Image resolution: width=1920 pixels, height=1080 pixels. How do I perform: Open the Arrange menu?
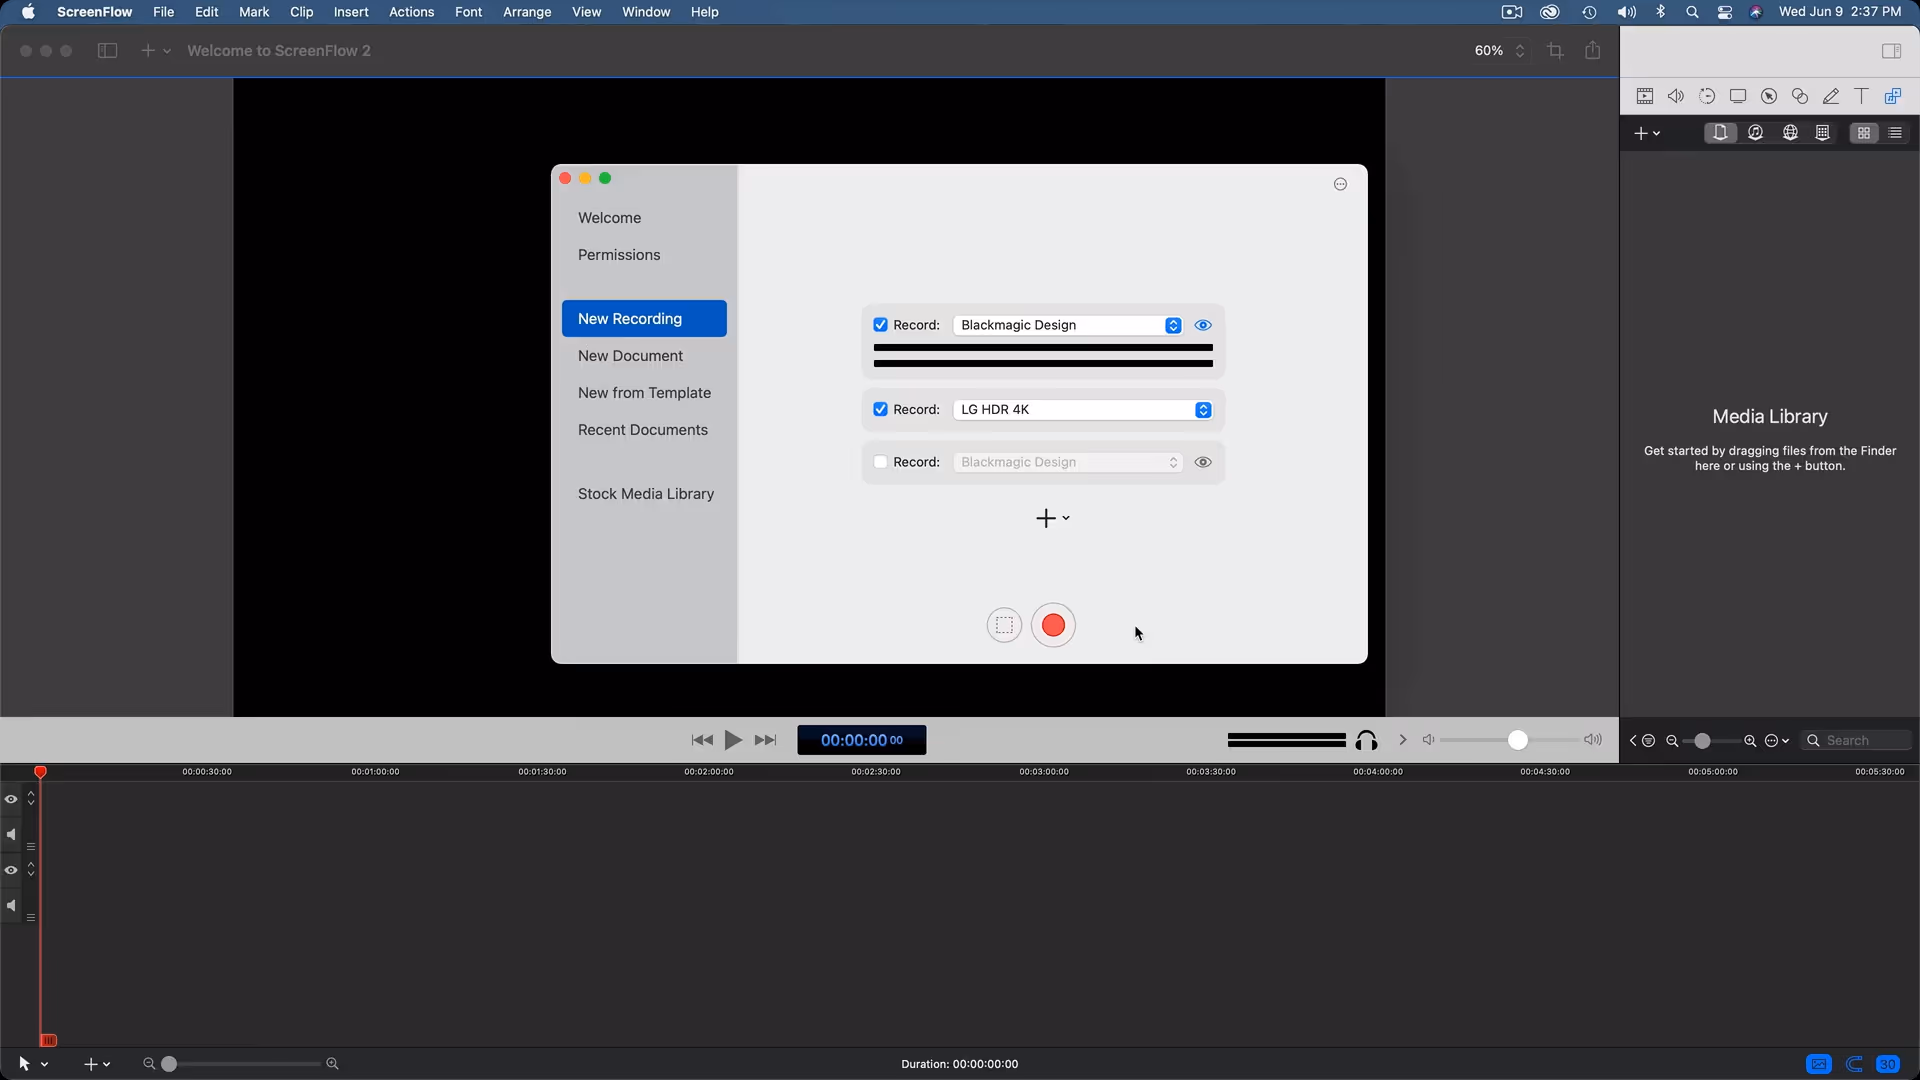pos(527,12)
